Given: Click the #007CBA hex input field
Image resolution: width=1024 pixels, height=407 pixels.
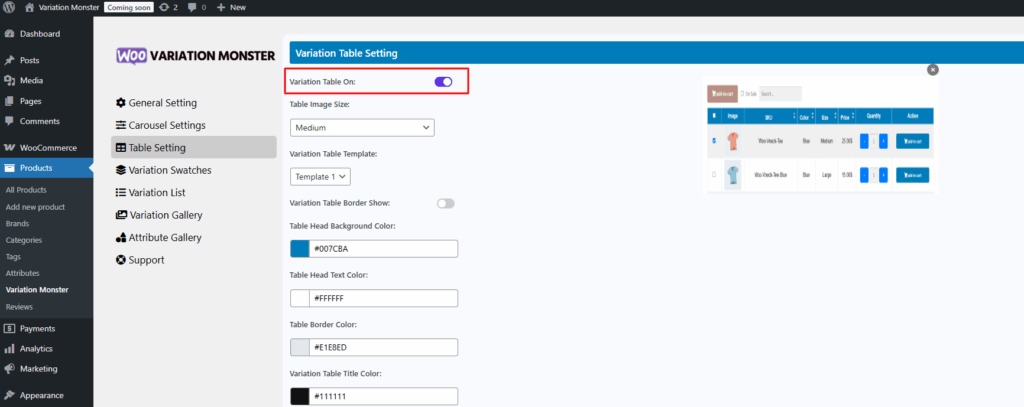Looking at the screenshot, I should (x=383, y=249).
